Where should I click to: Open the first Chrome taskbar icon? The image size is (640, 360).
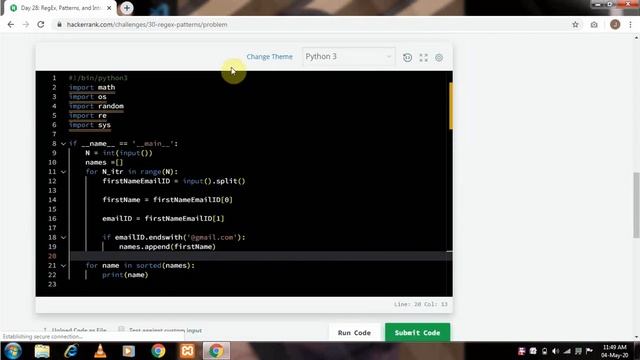pyautogui.click(x=158, y=351)
